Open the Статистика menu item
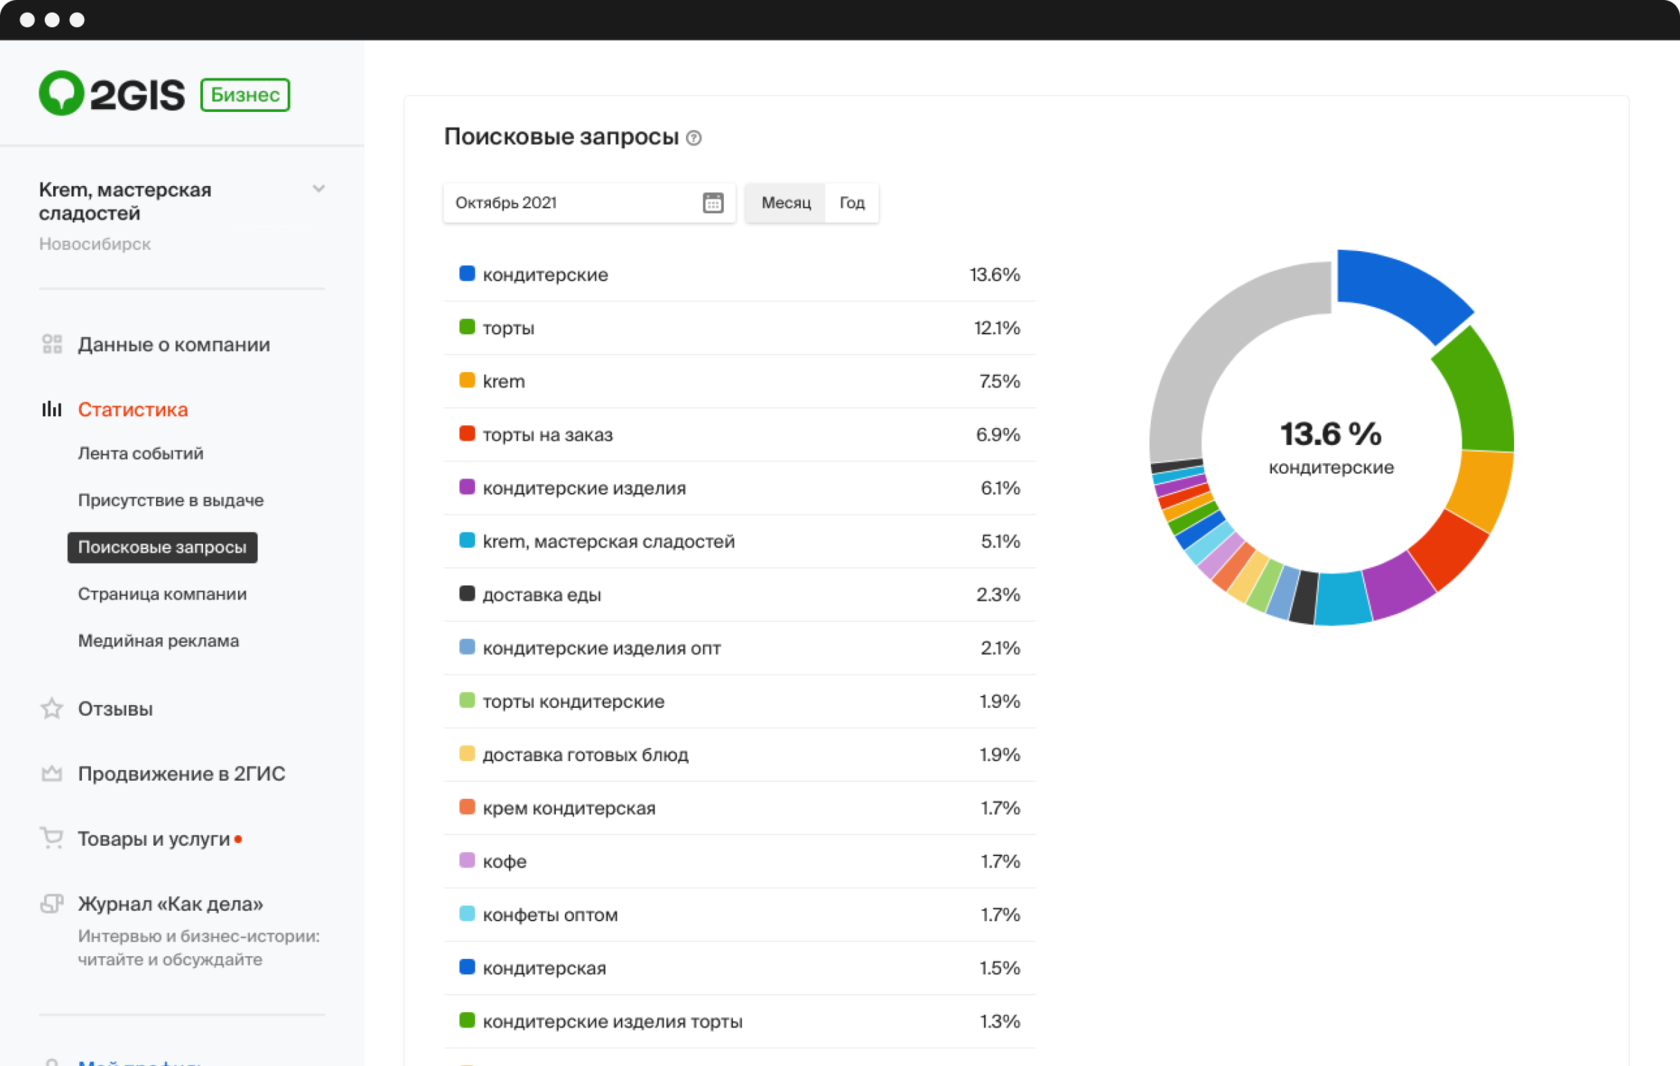This screenshot has height=1066, width=1680. (x=133, y=409)
